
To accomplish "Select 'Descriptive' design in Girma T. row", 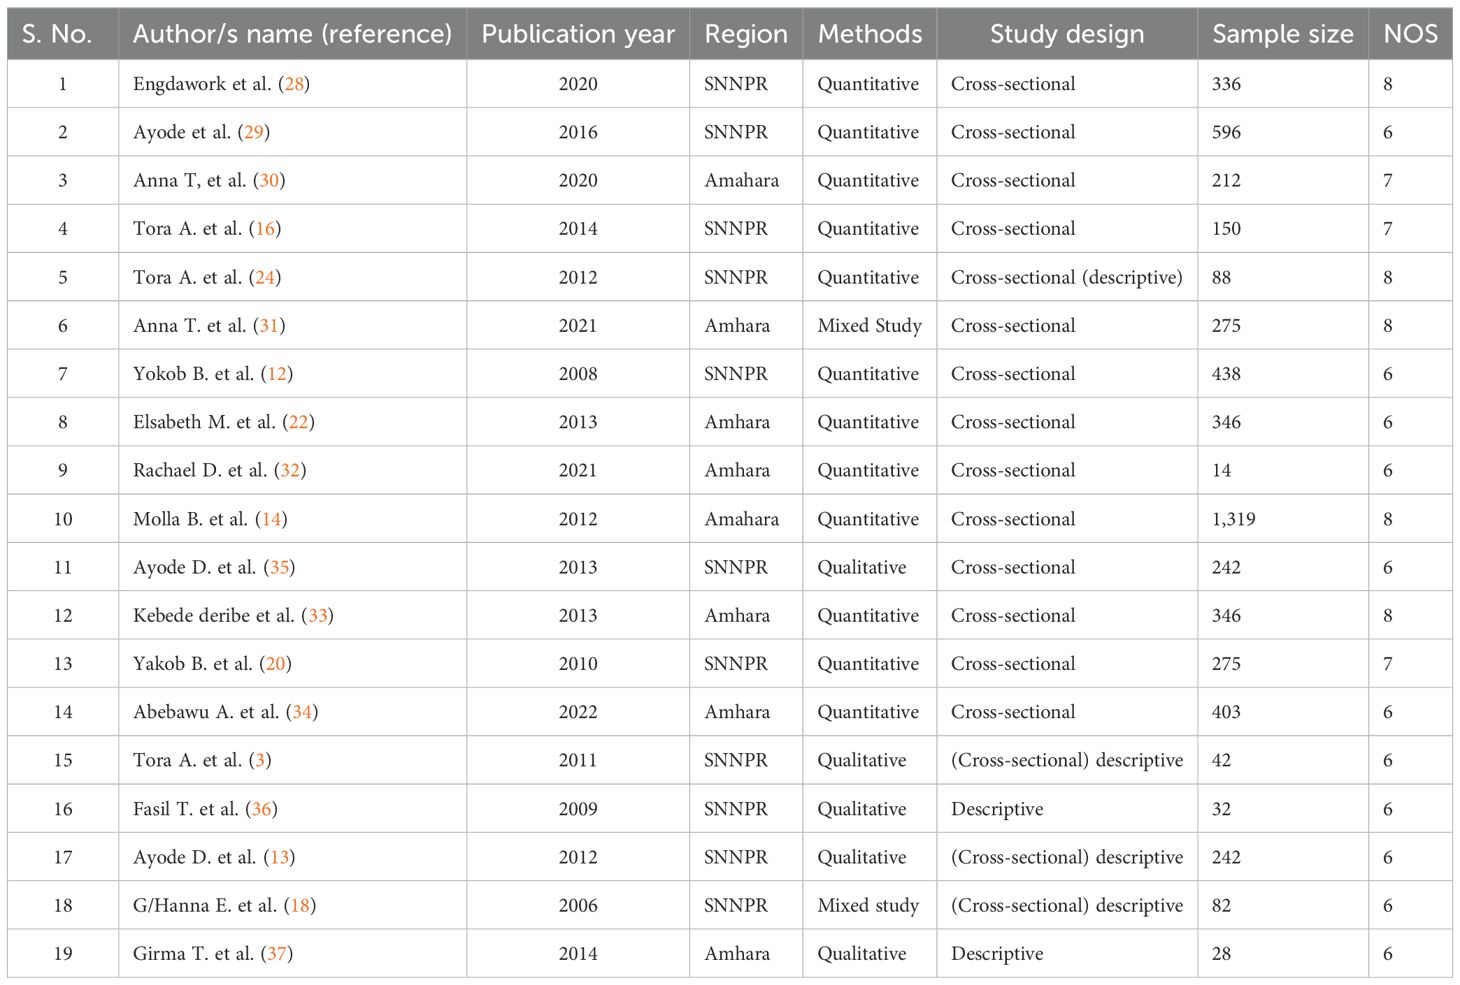I will [x=997, y=954].
